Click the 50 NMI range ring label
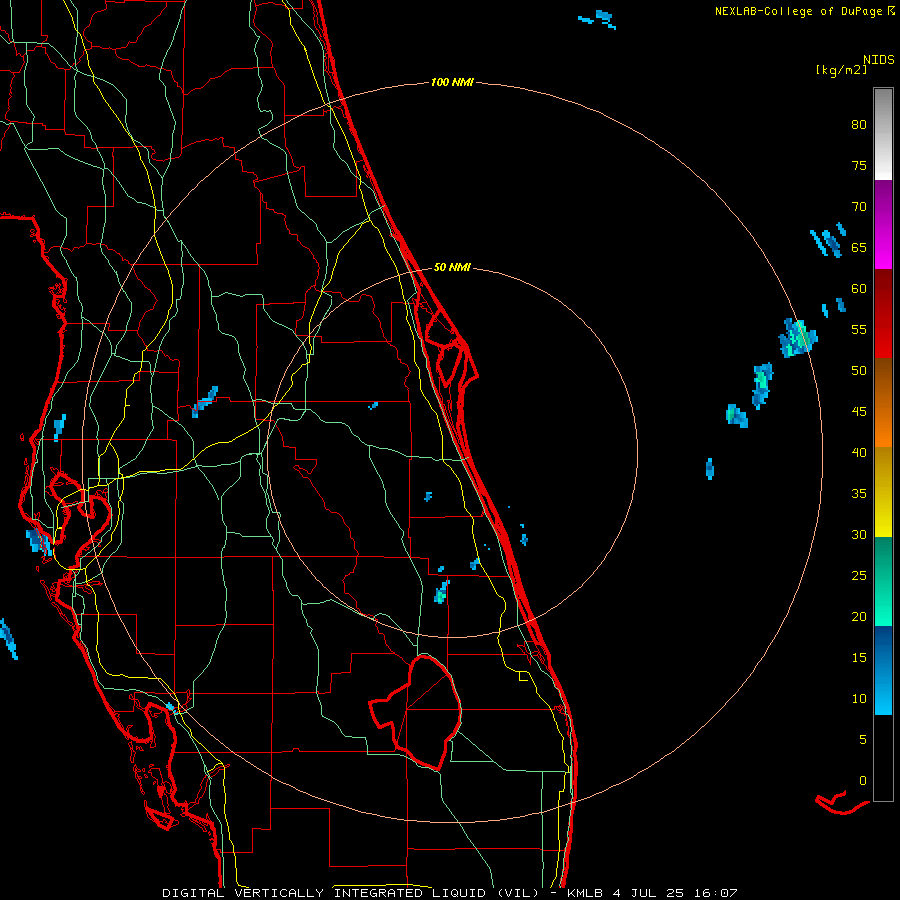 [452, 267]
